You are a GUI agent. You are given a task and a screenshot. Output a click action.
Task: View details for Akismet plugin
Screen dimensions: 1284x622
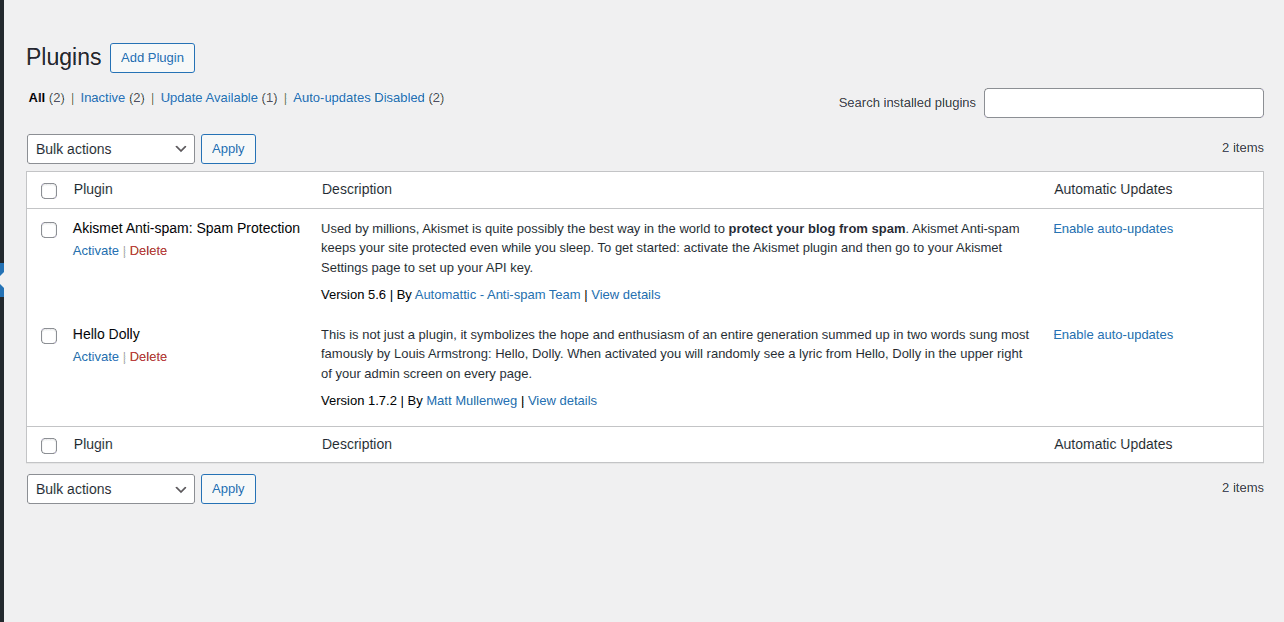click(x=626, y=295)
